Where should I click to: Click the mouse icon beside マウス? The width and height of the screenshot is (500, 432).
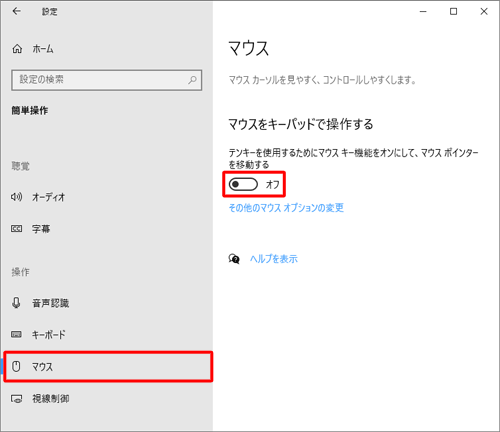(16, 366)
